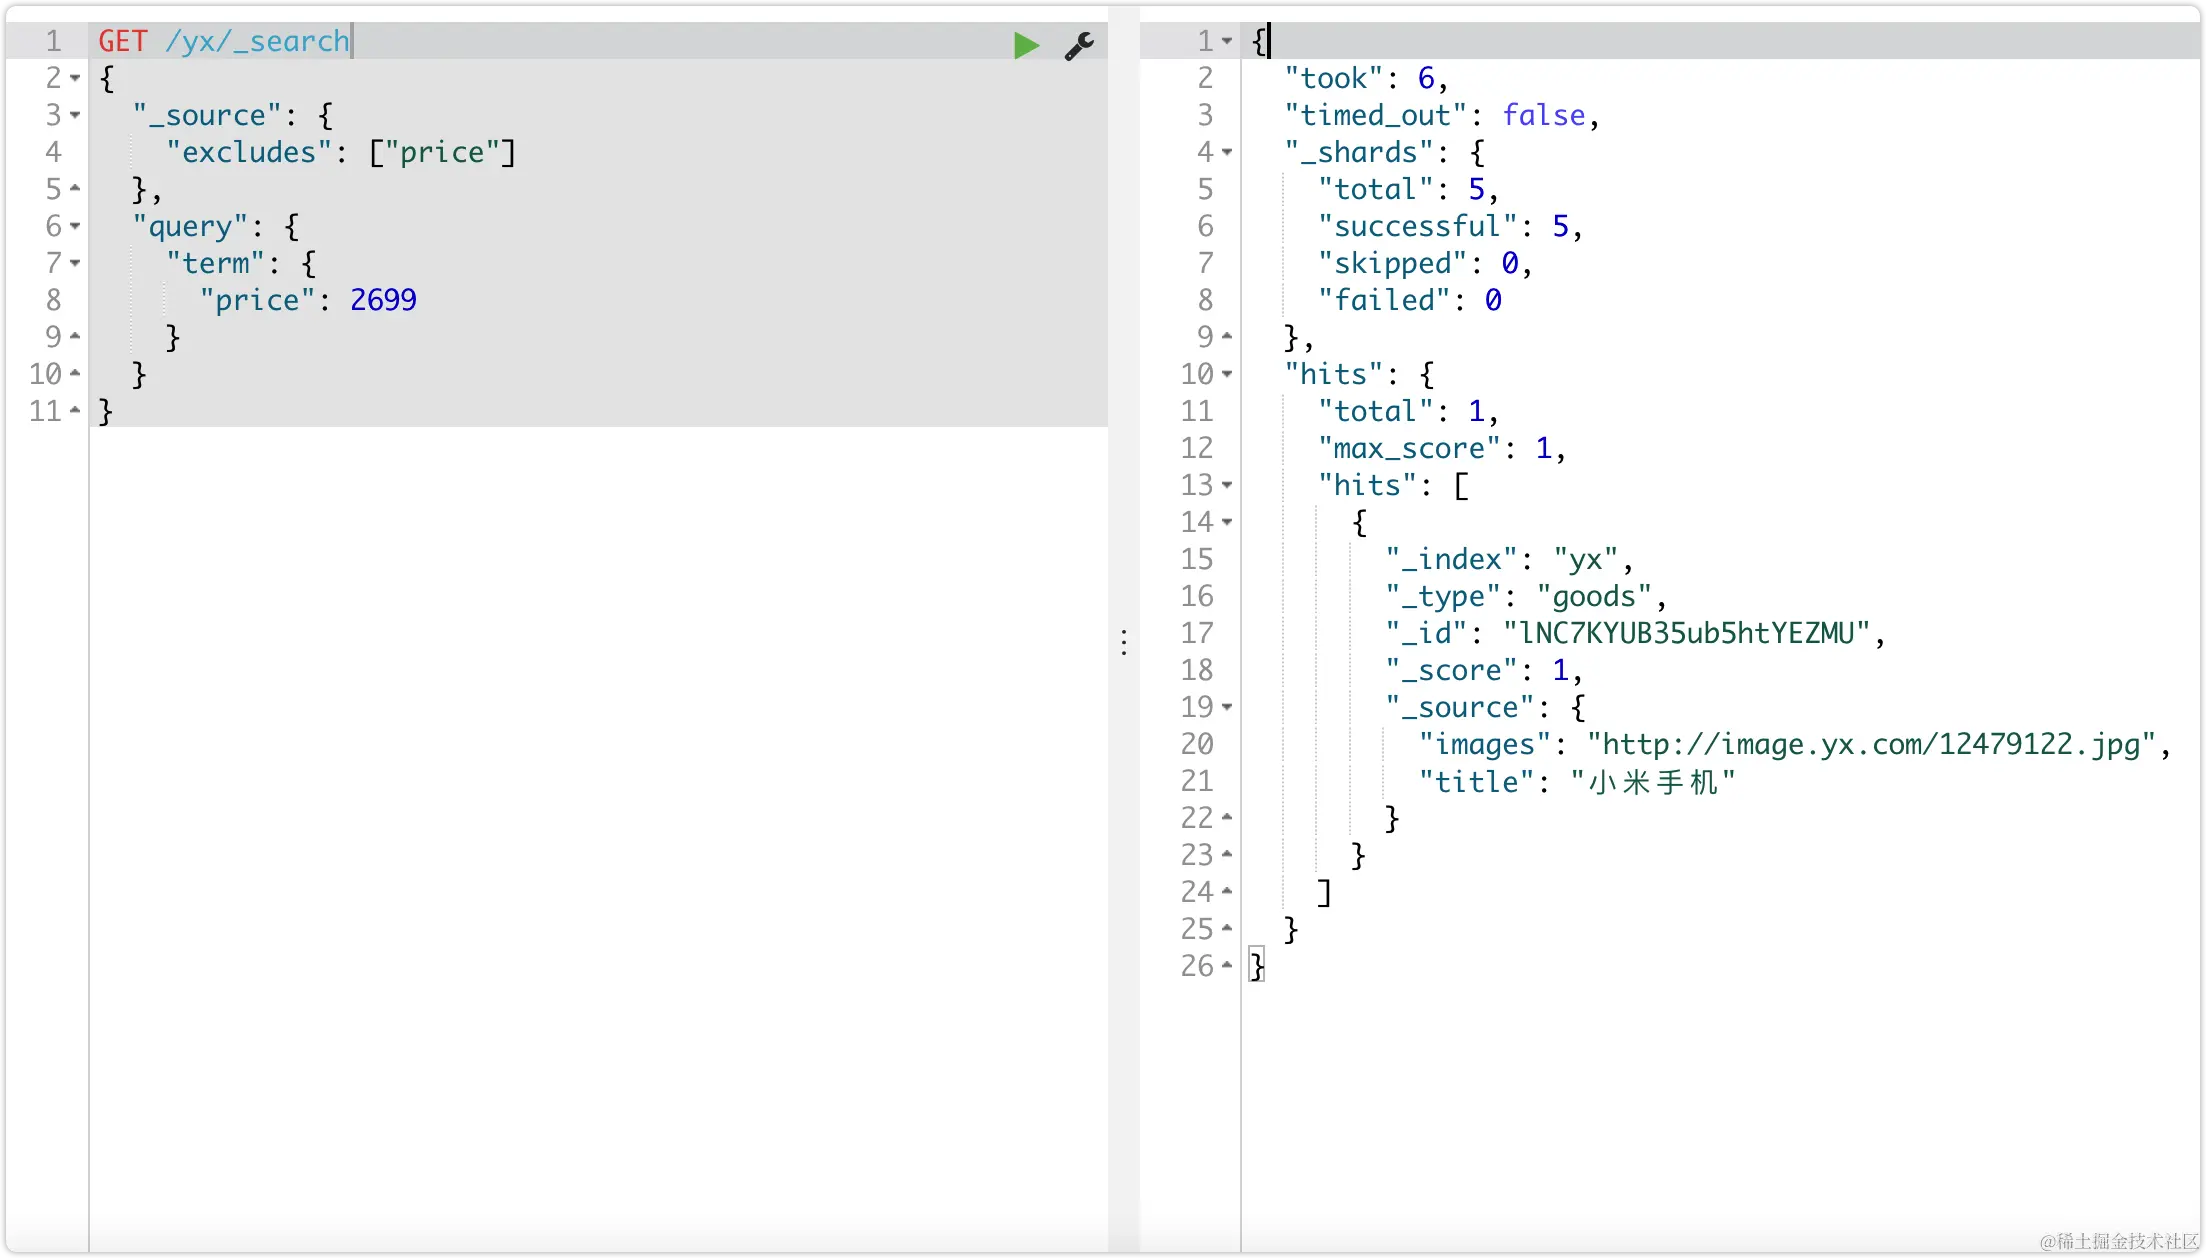
Task: Click the image URL in the response
Action: pos(1870,744)
